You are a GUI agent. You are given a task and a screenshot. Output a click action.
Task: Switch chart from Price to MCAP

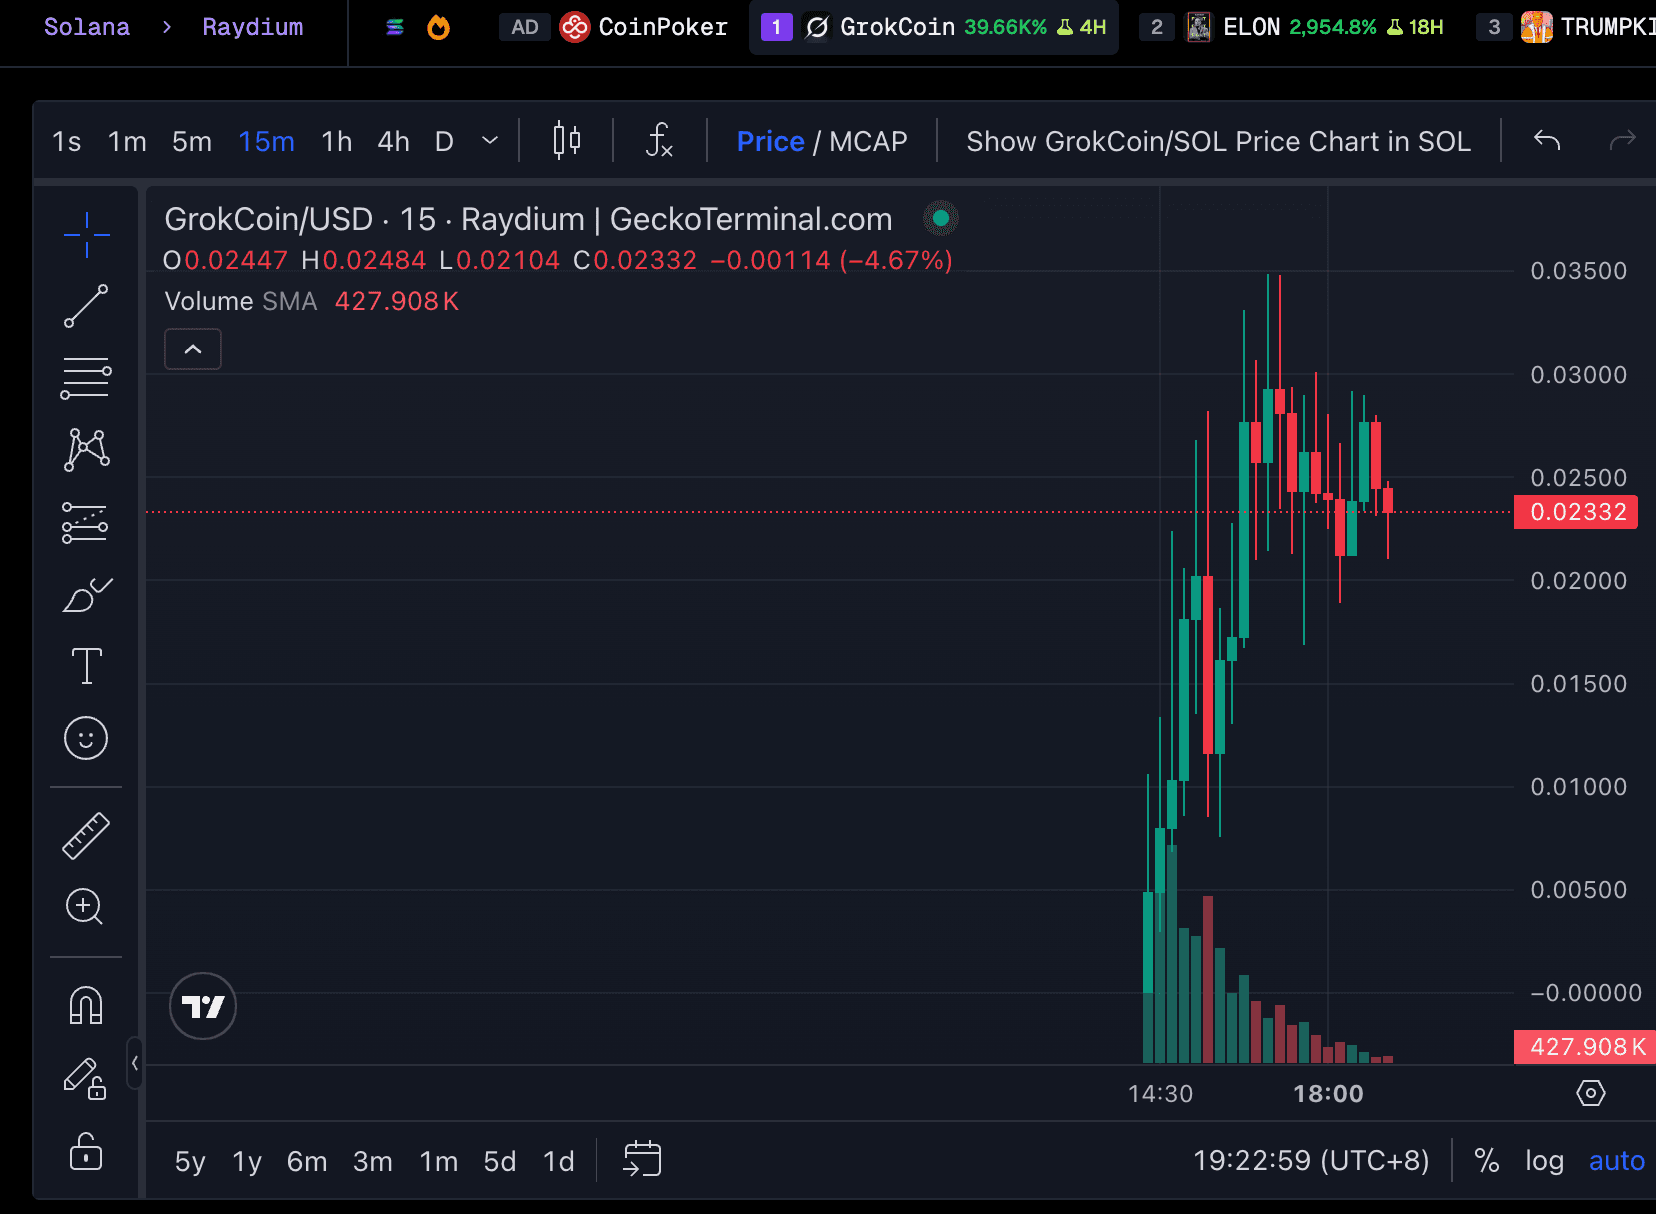pyautogui.click(x=873, y=141)
